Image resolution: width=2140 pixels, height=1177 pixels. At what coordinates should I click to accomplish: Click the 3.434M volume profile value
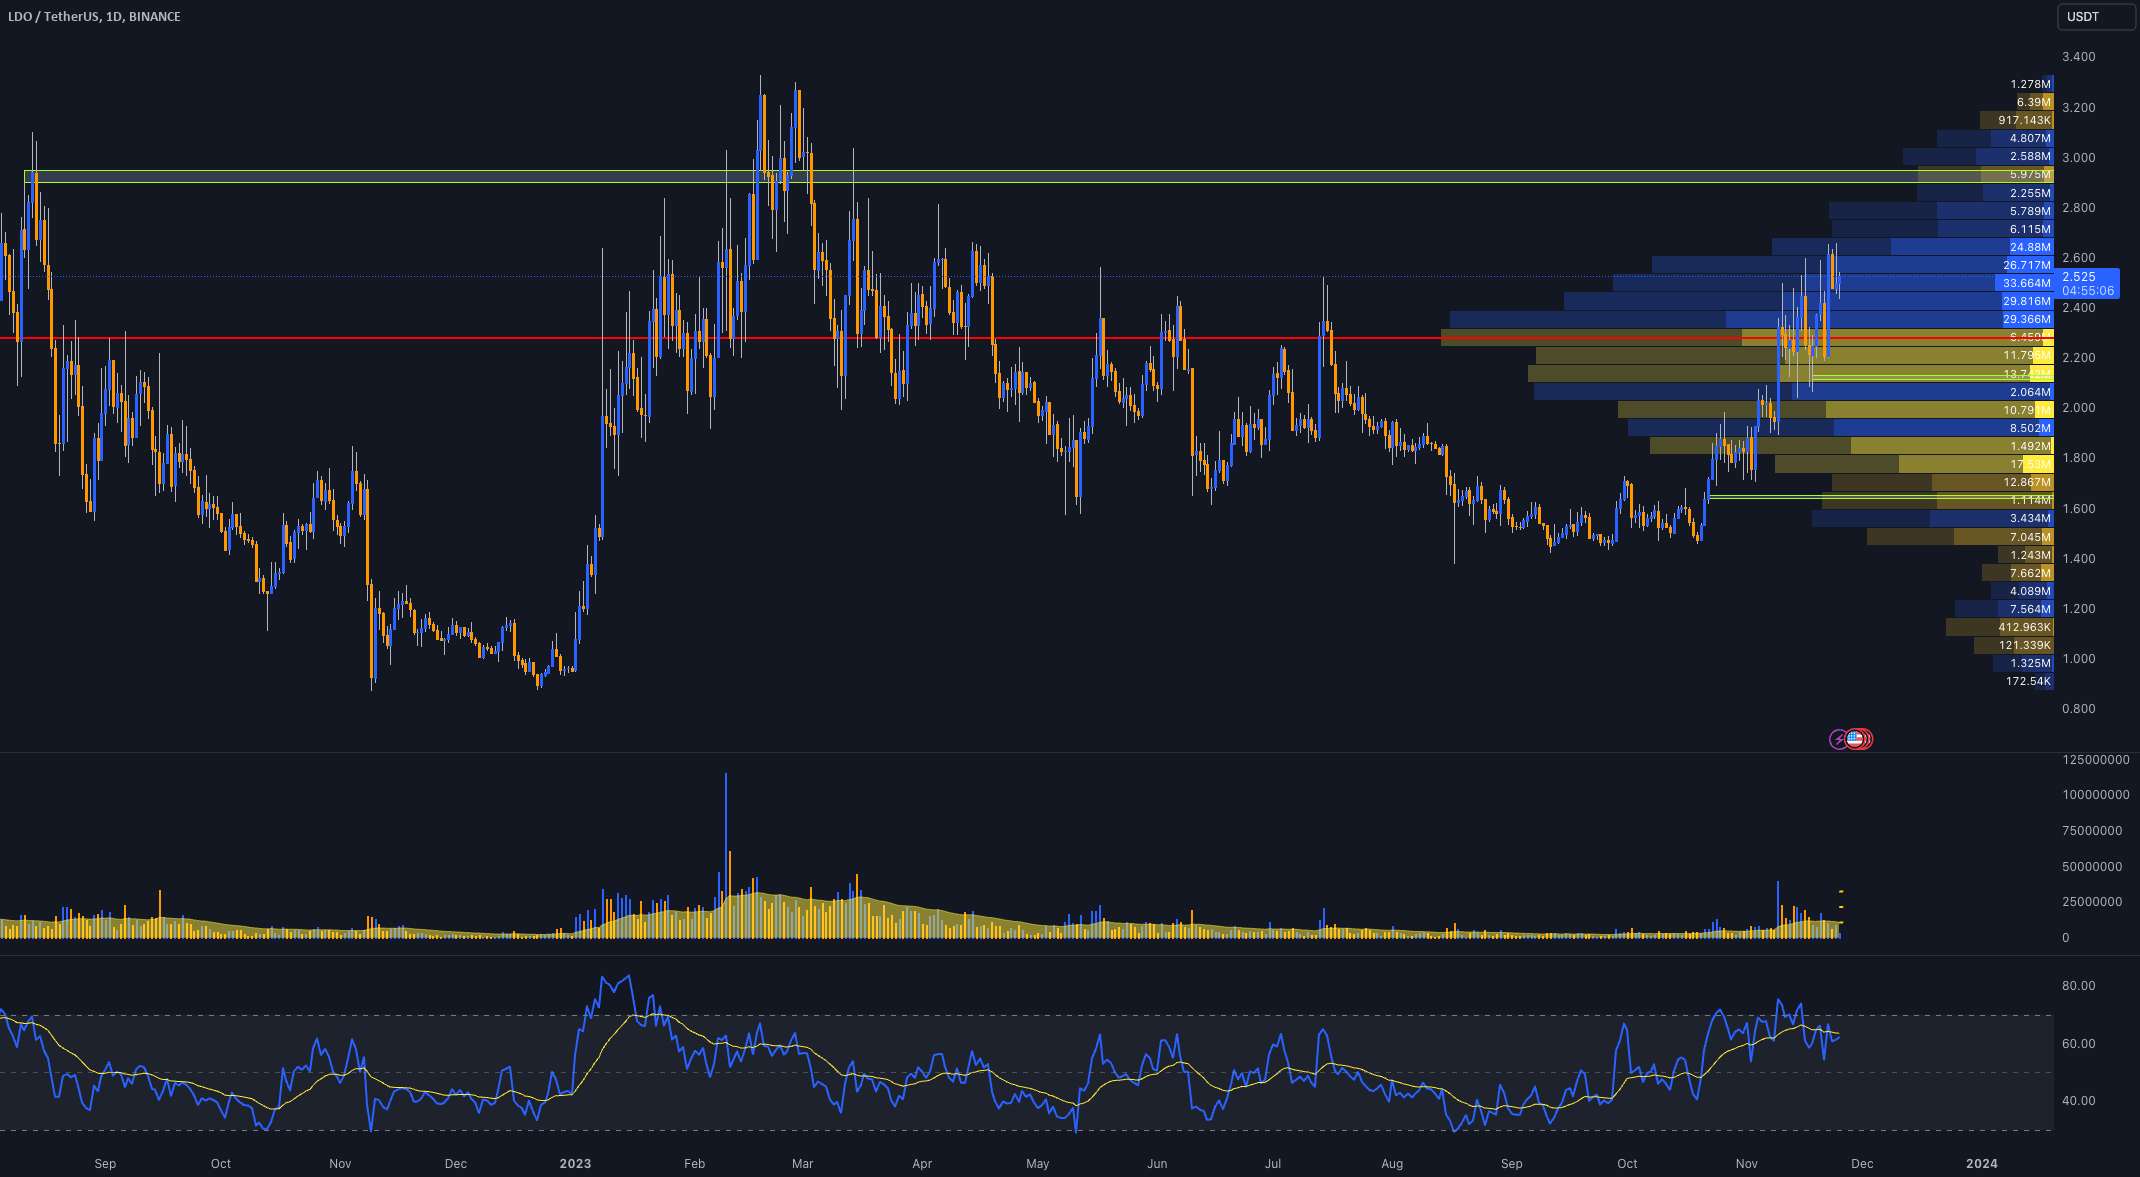(2030, 519)
